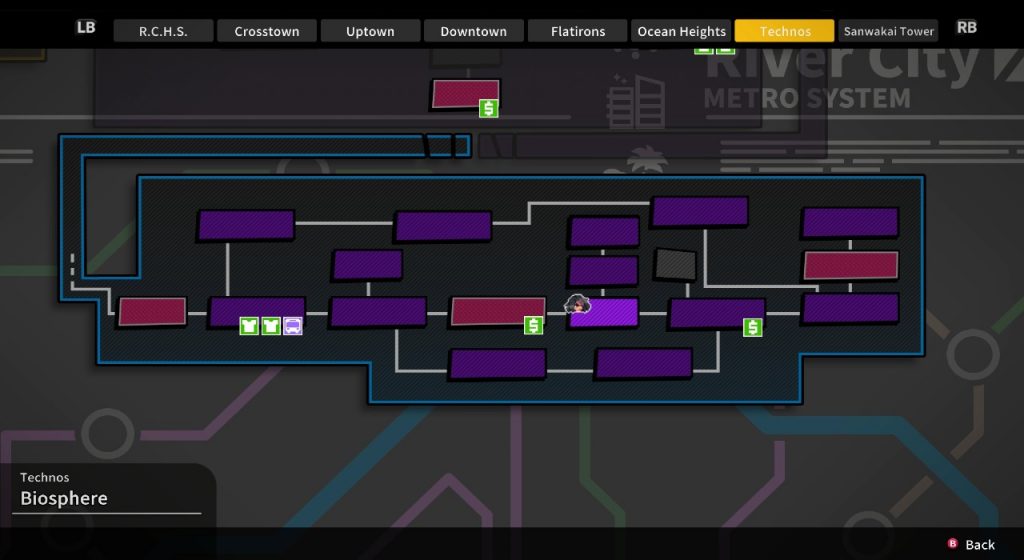Click the player character head marker

pos(577,304)
